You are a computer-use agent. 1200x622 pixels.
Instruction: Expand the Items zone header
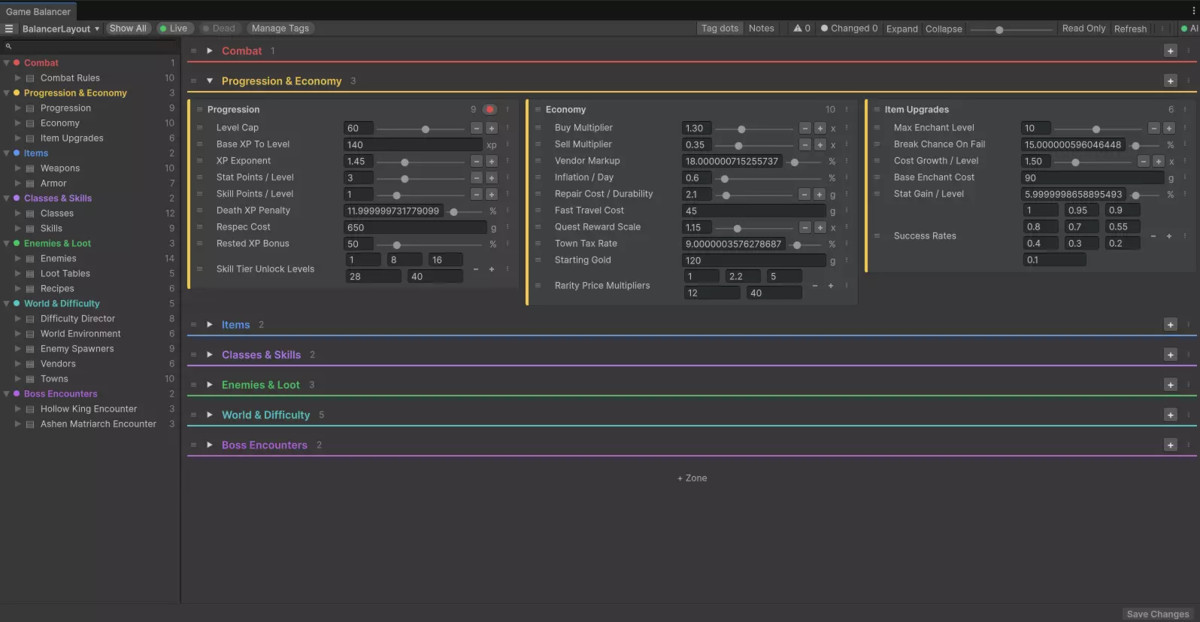coord(210,325)
